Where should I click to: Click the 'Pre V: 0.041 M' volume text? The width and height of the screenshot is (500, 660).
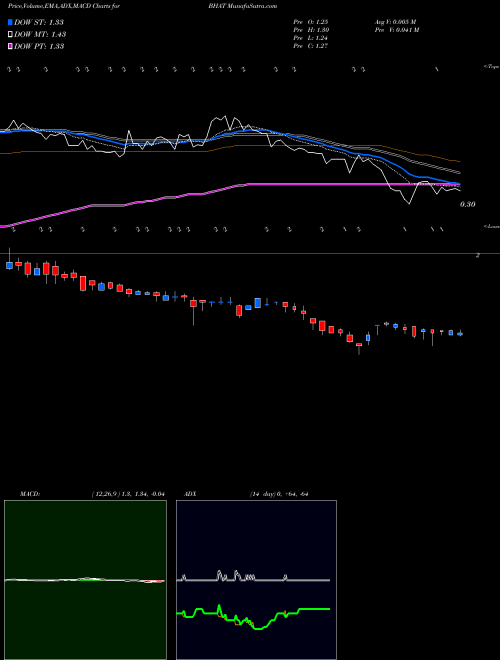click(x=397, y=30)
